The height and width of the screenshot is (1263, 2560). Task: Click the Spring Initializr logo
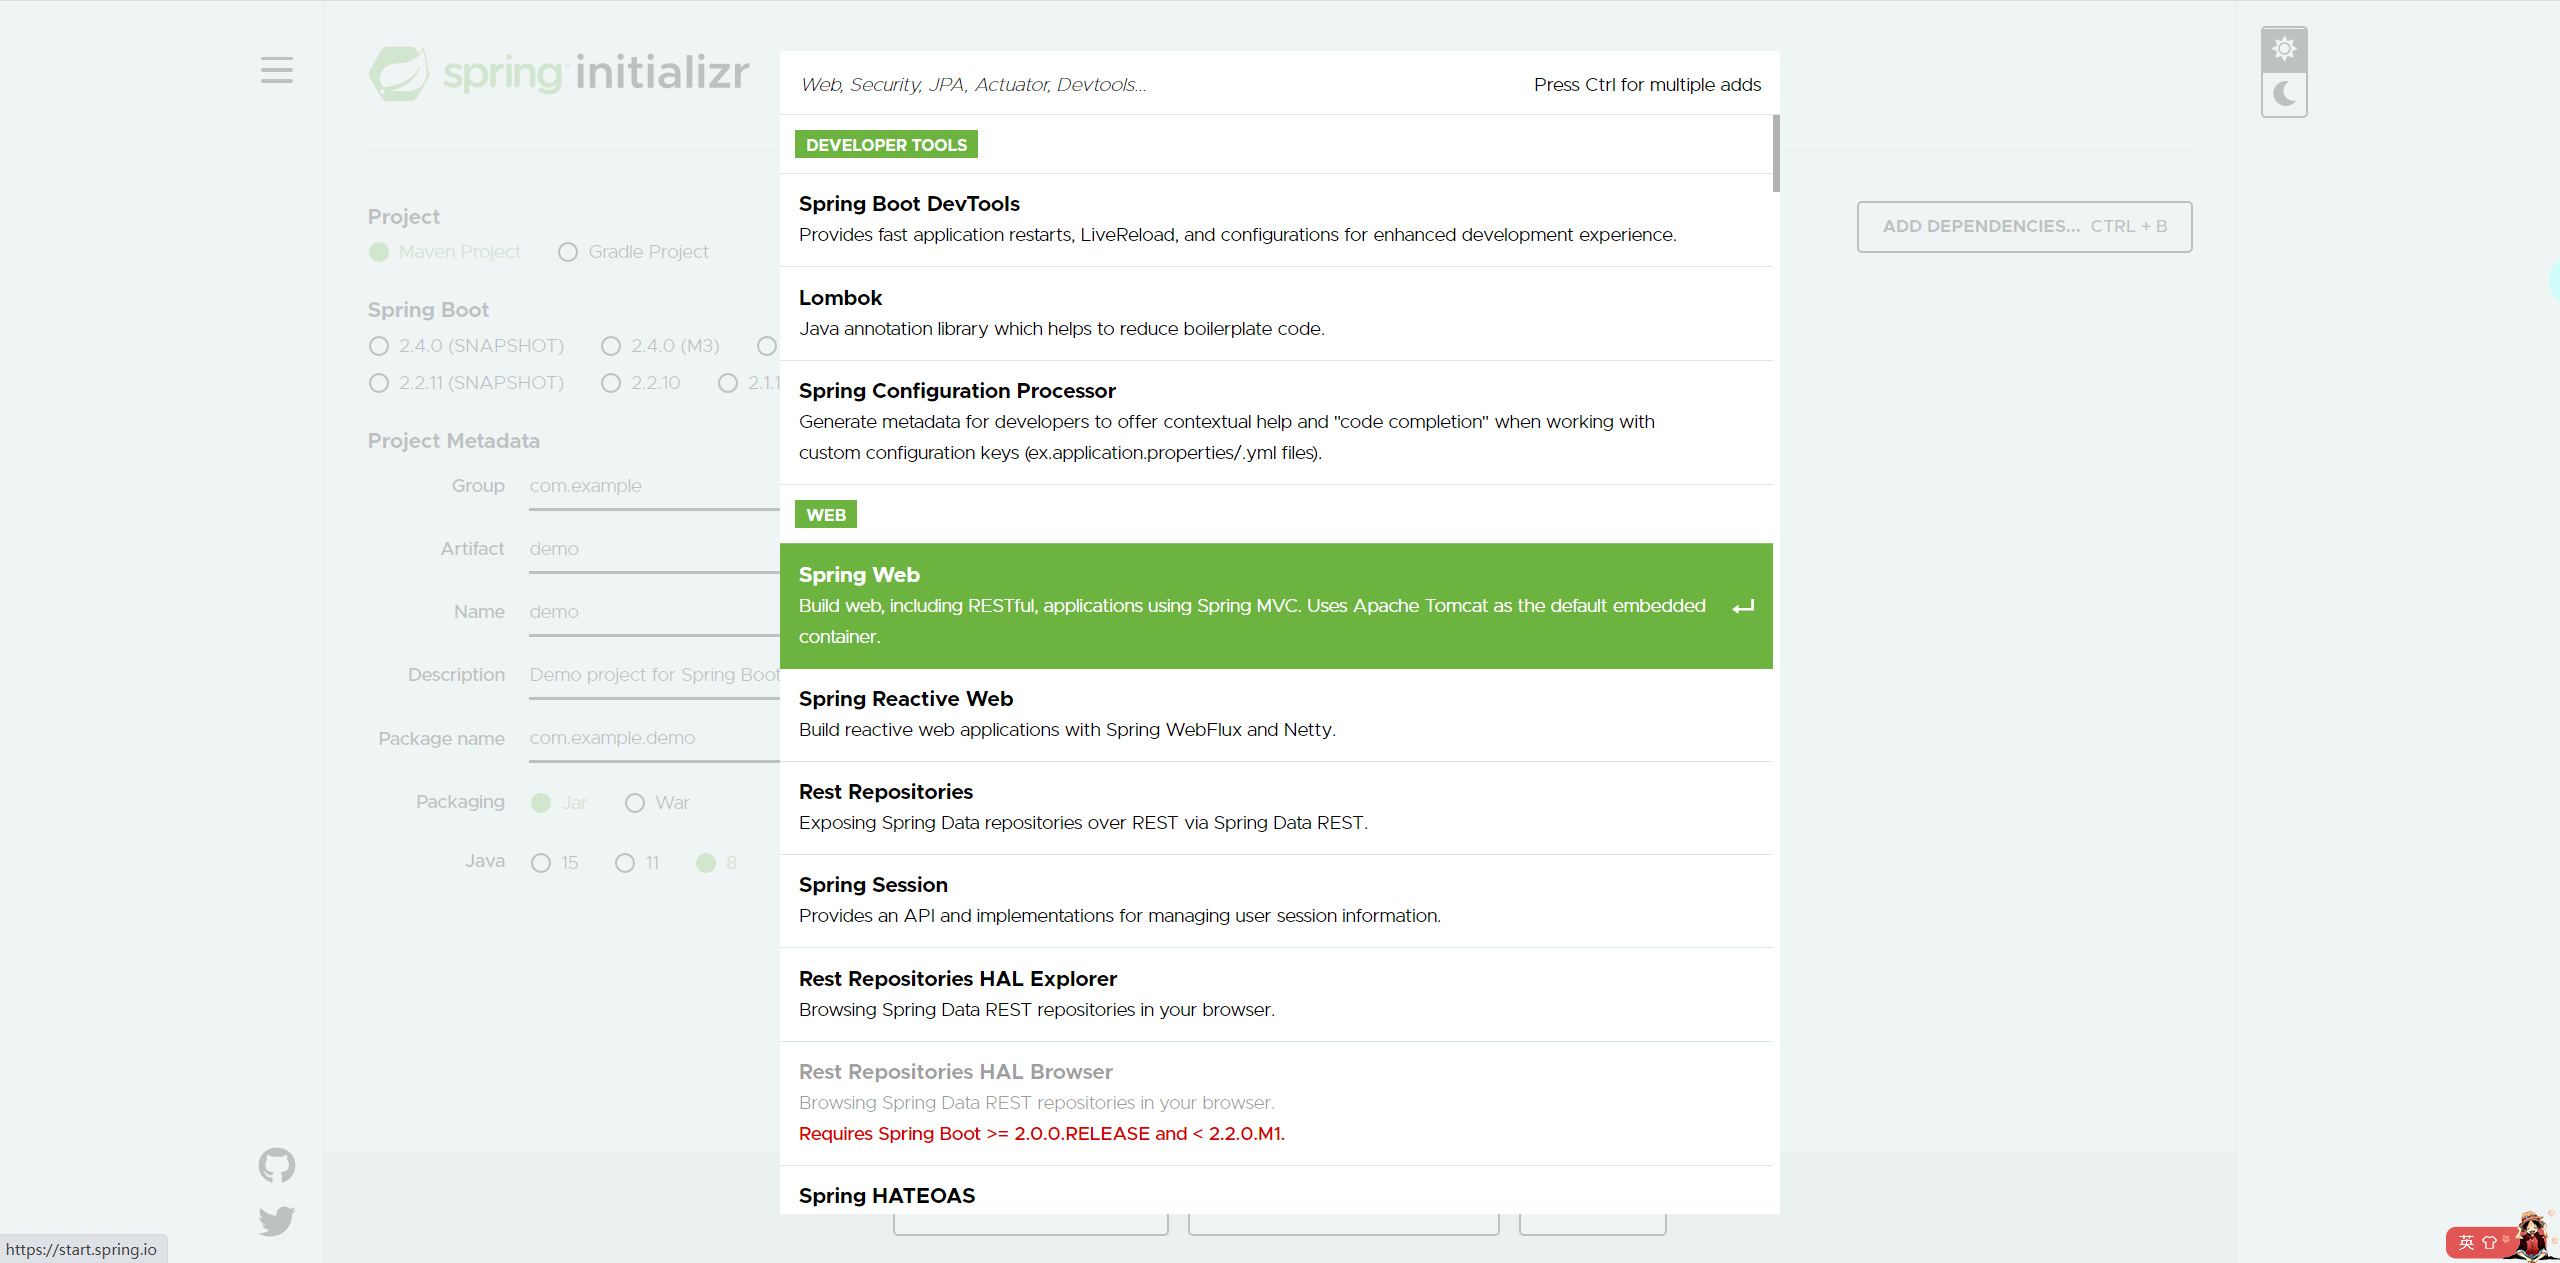(559, 73)
